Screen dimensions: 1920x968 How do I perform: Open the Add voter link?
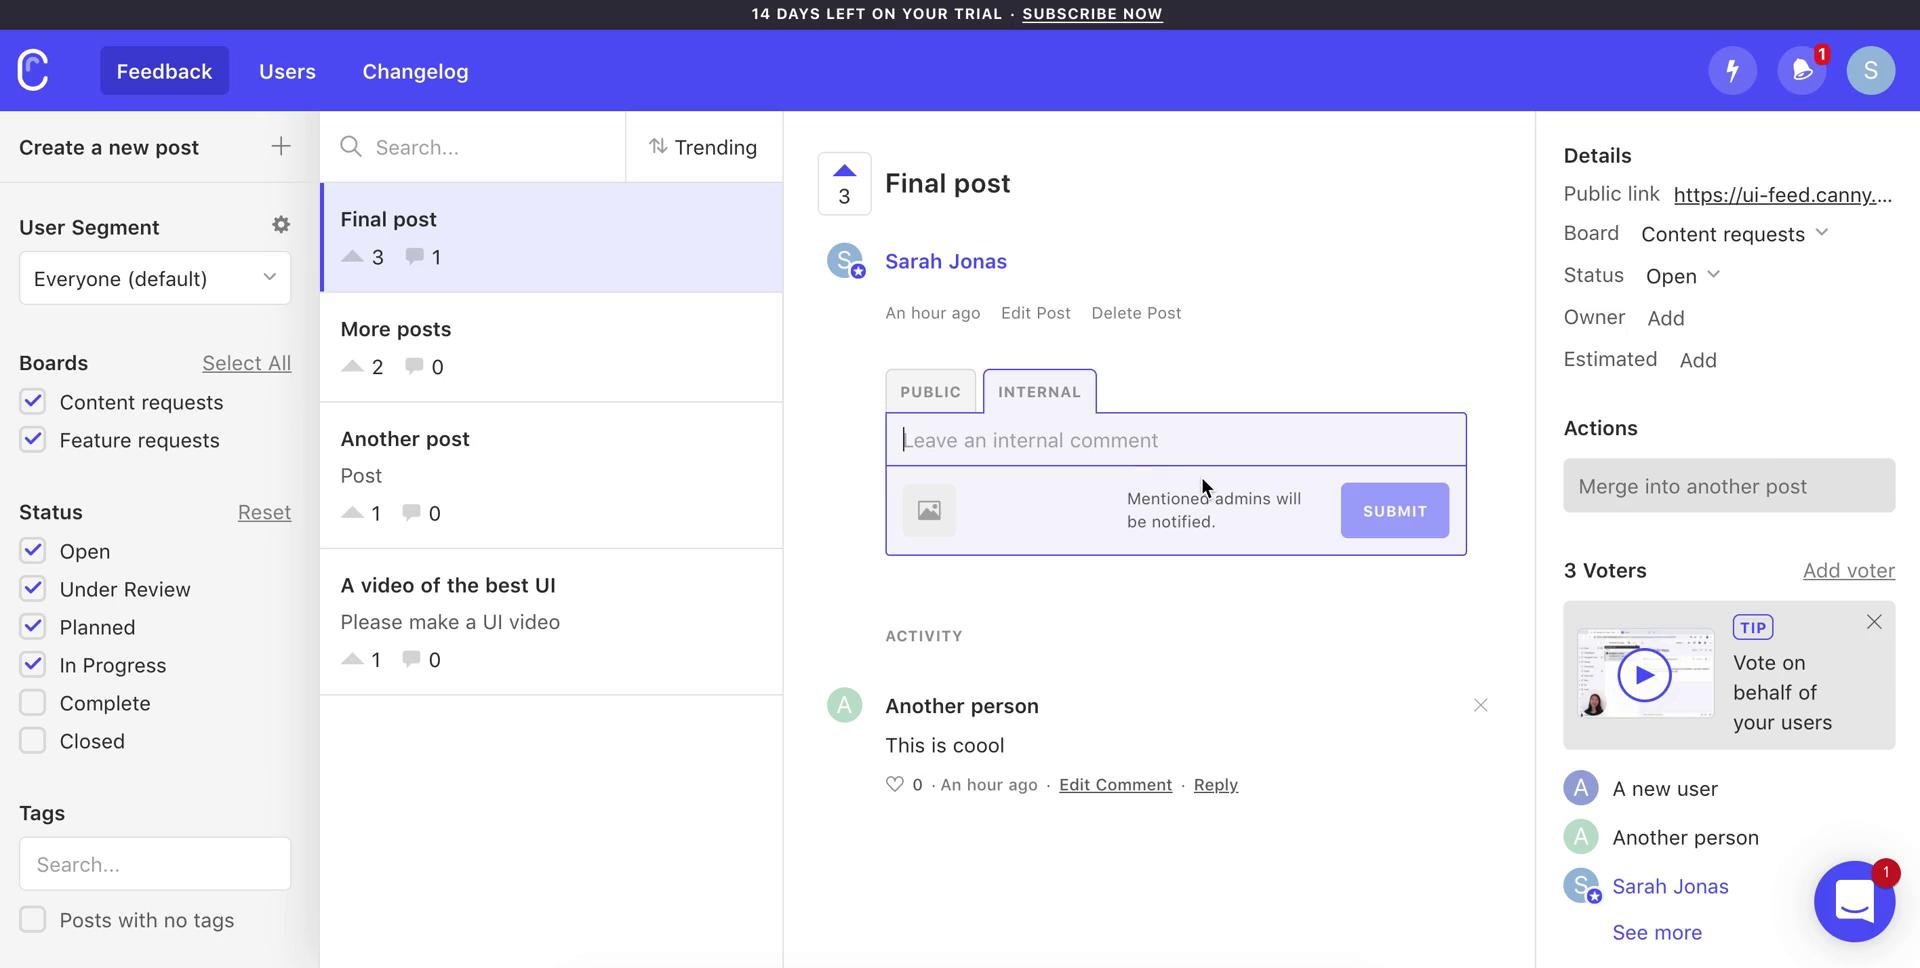click(x=1848, y=570)
